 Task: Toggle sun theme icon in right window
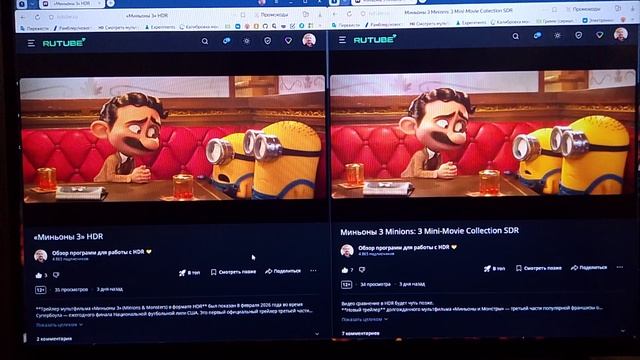click(557, 36)
